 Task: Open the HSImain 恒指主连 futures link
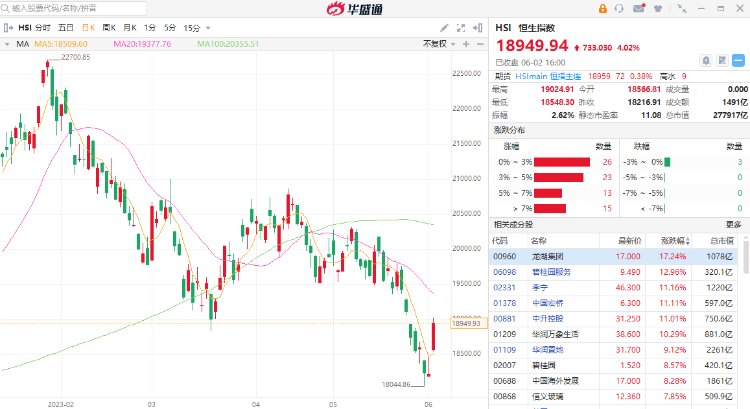coord(548,77)
